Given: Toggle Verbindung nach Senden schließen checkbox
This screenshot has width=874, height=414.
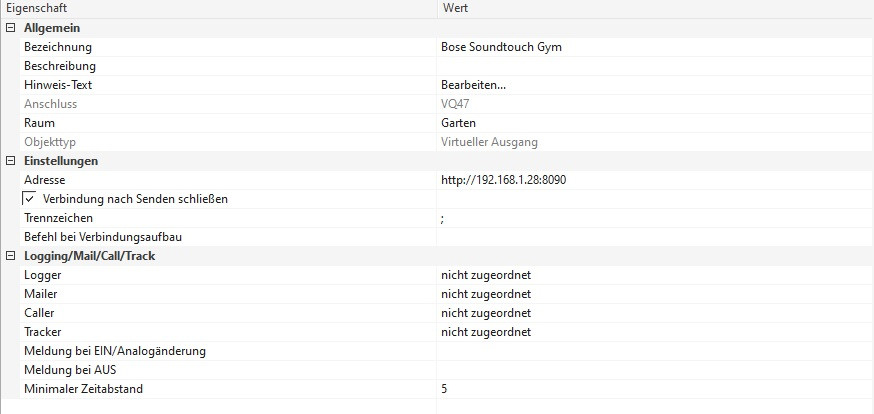Looking at the screenshot, I should click(30, 199).
